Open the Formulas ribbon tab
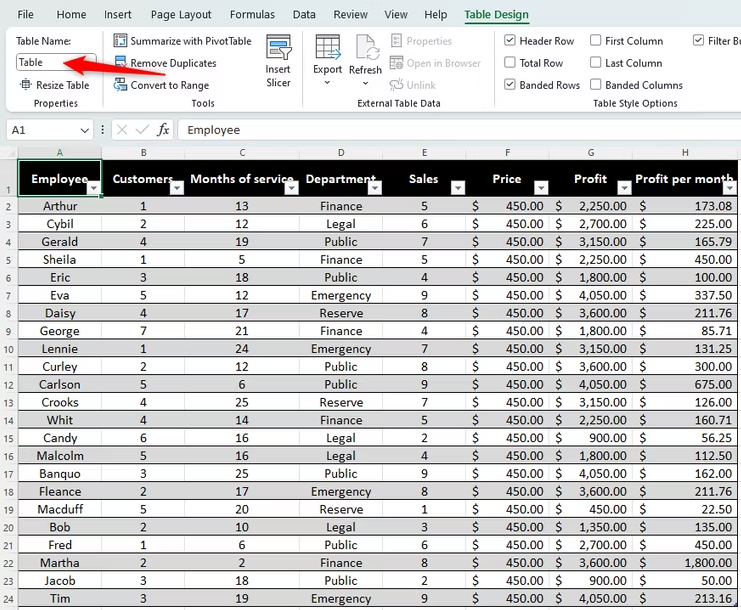 pyautogui.click(x=252, y=15)
